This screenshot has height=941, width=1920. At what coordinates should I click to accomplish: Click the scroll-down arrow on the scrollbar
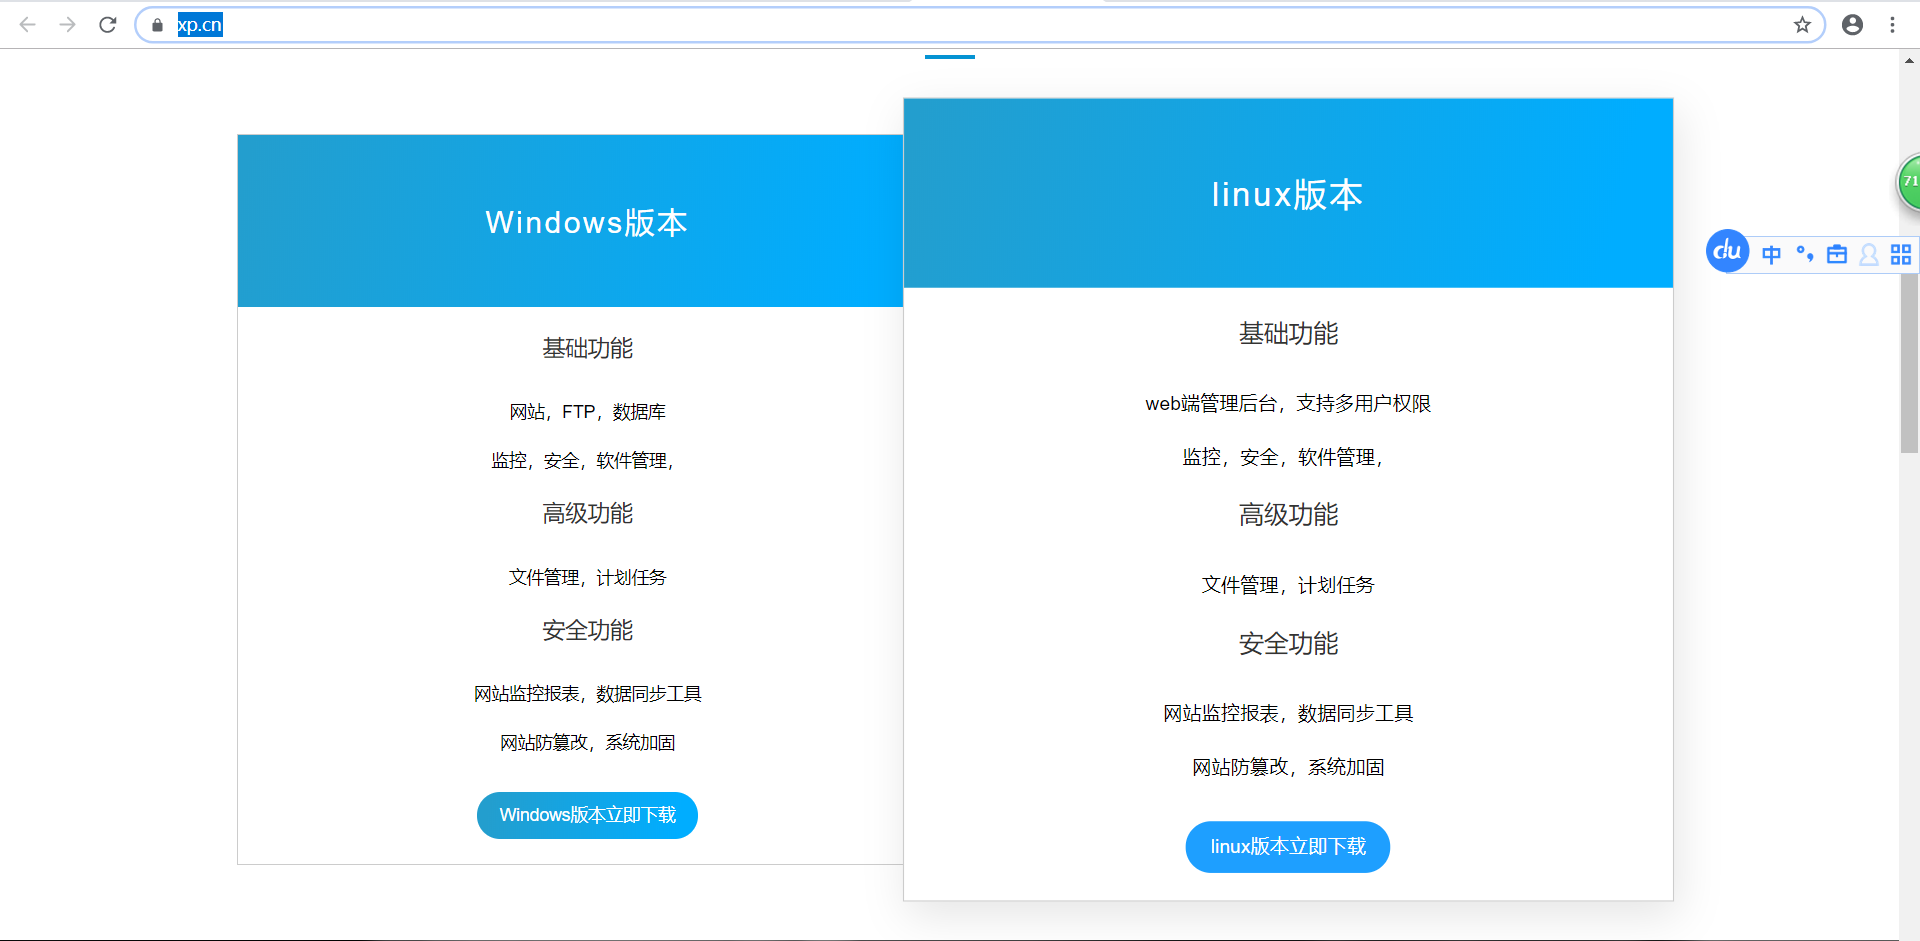click(x=1908, y=933)
